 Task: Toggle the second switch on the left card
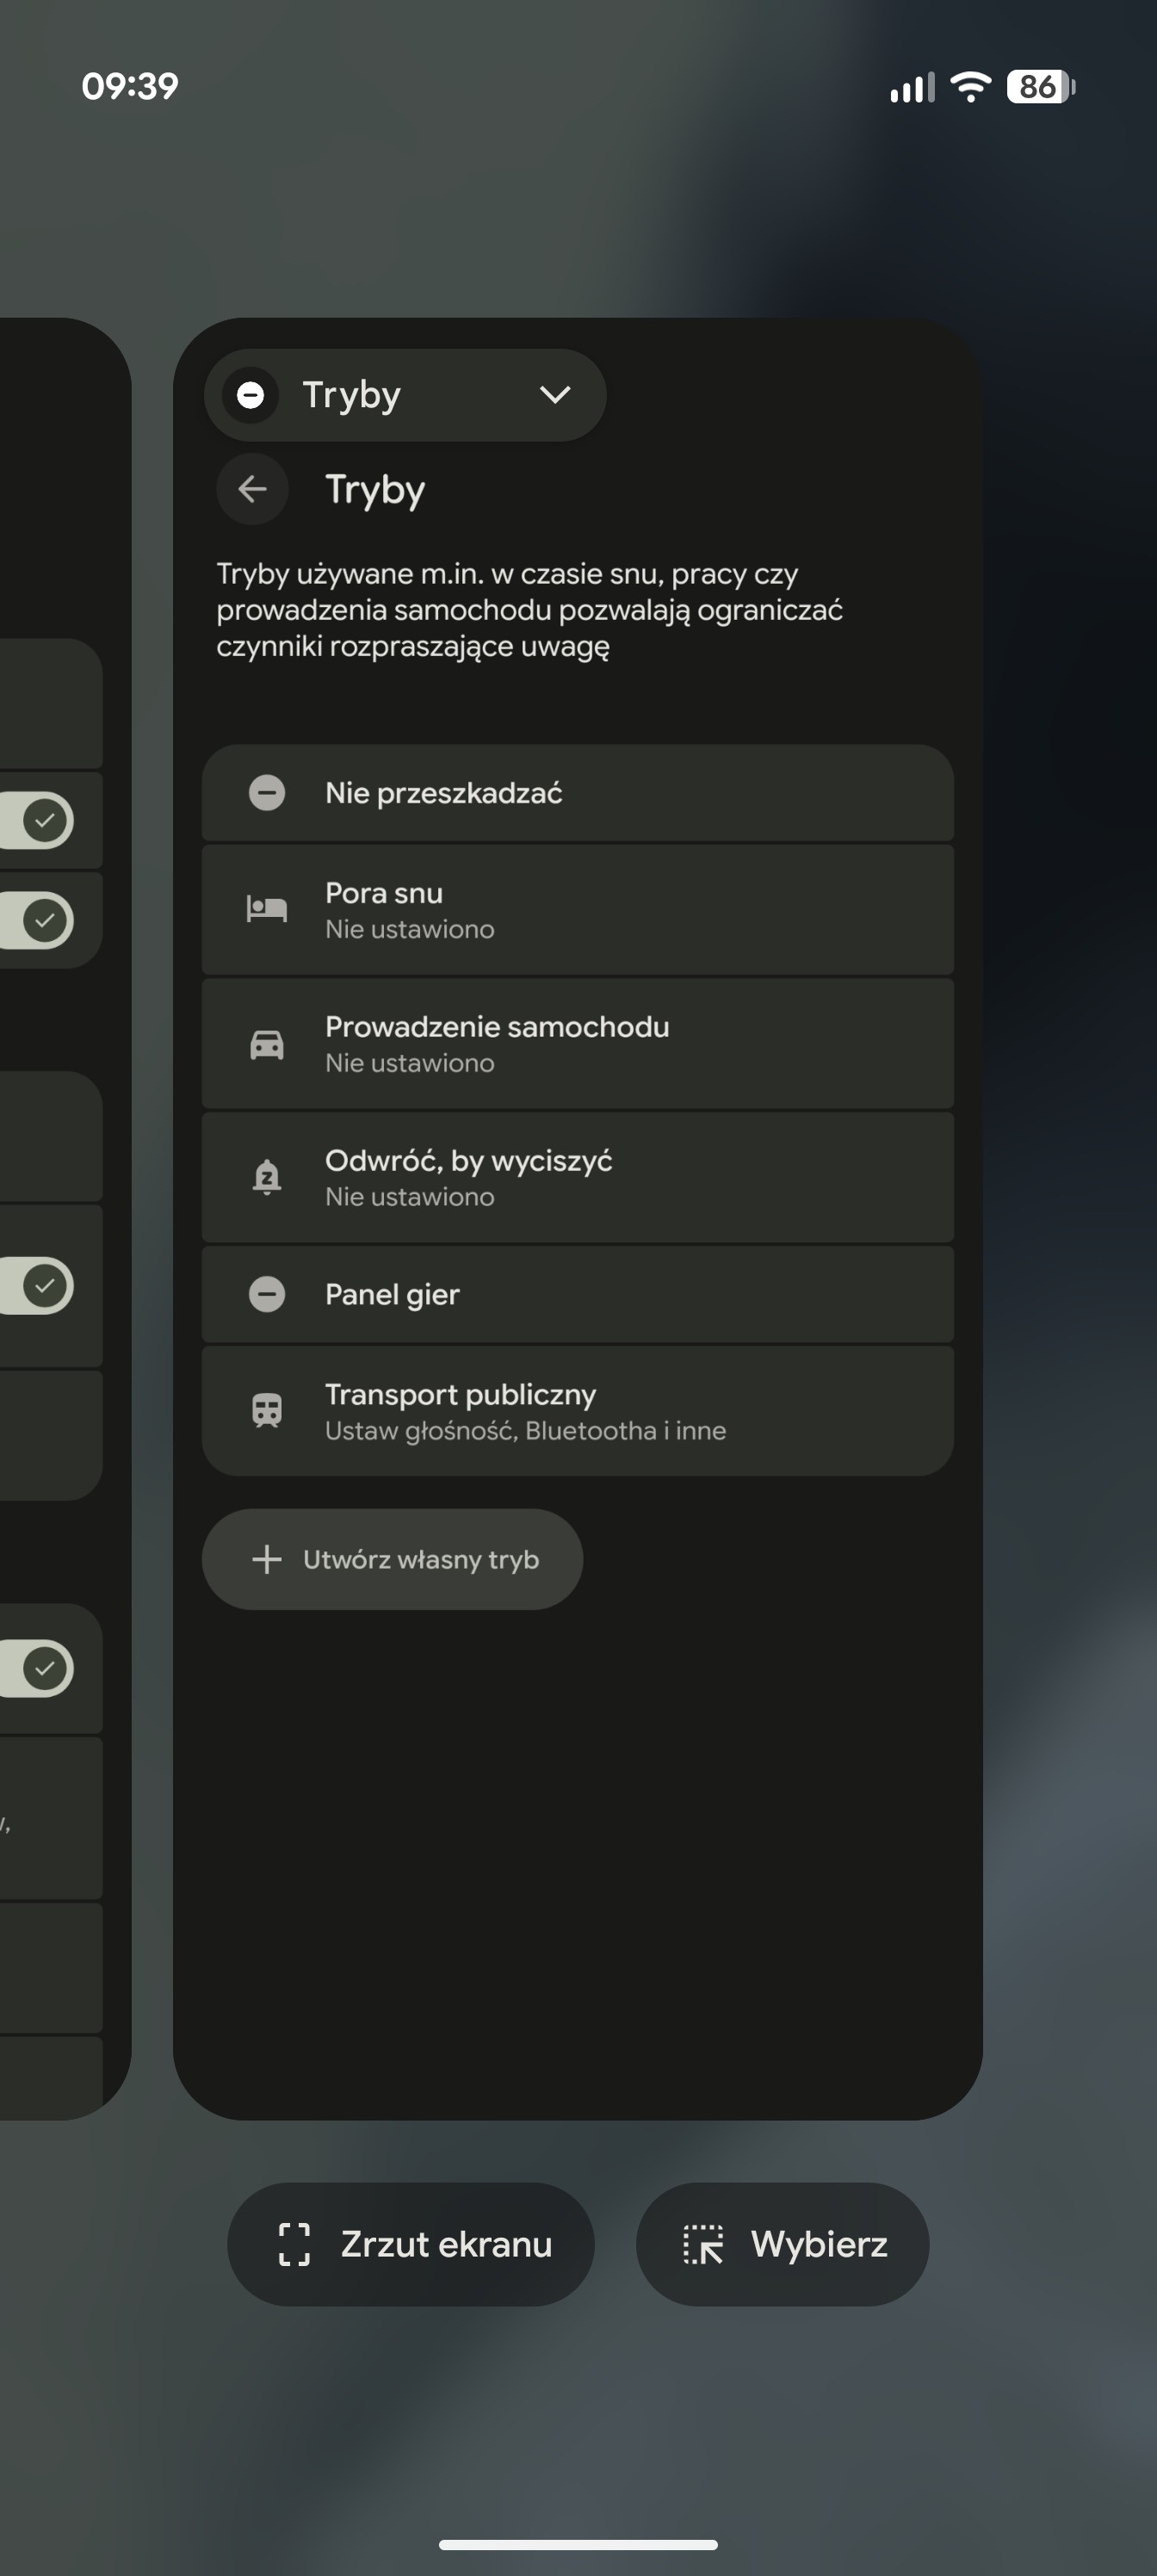35,920
